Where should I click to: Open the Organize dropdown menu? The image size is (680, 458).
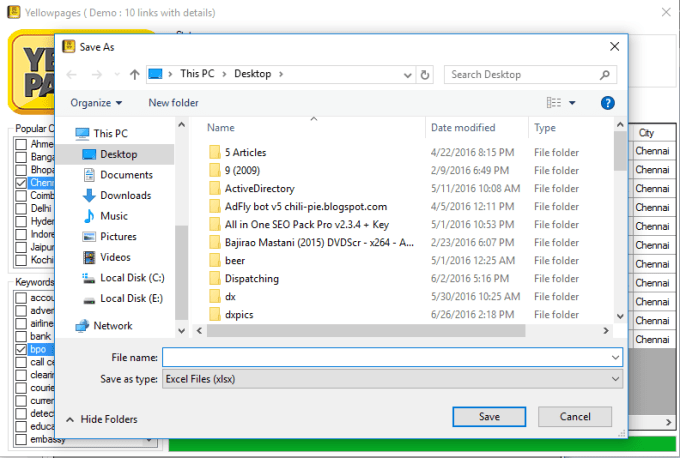(x=96, y=103)
